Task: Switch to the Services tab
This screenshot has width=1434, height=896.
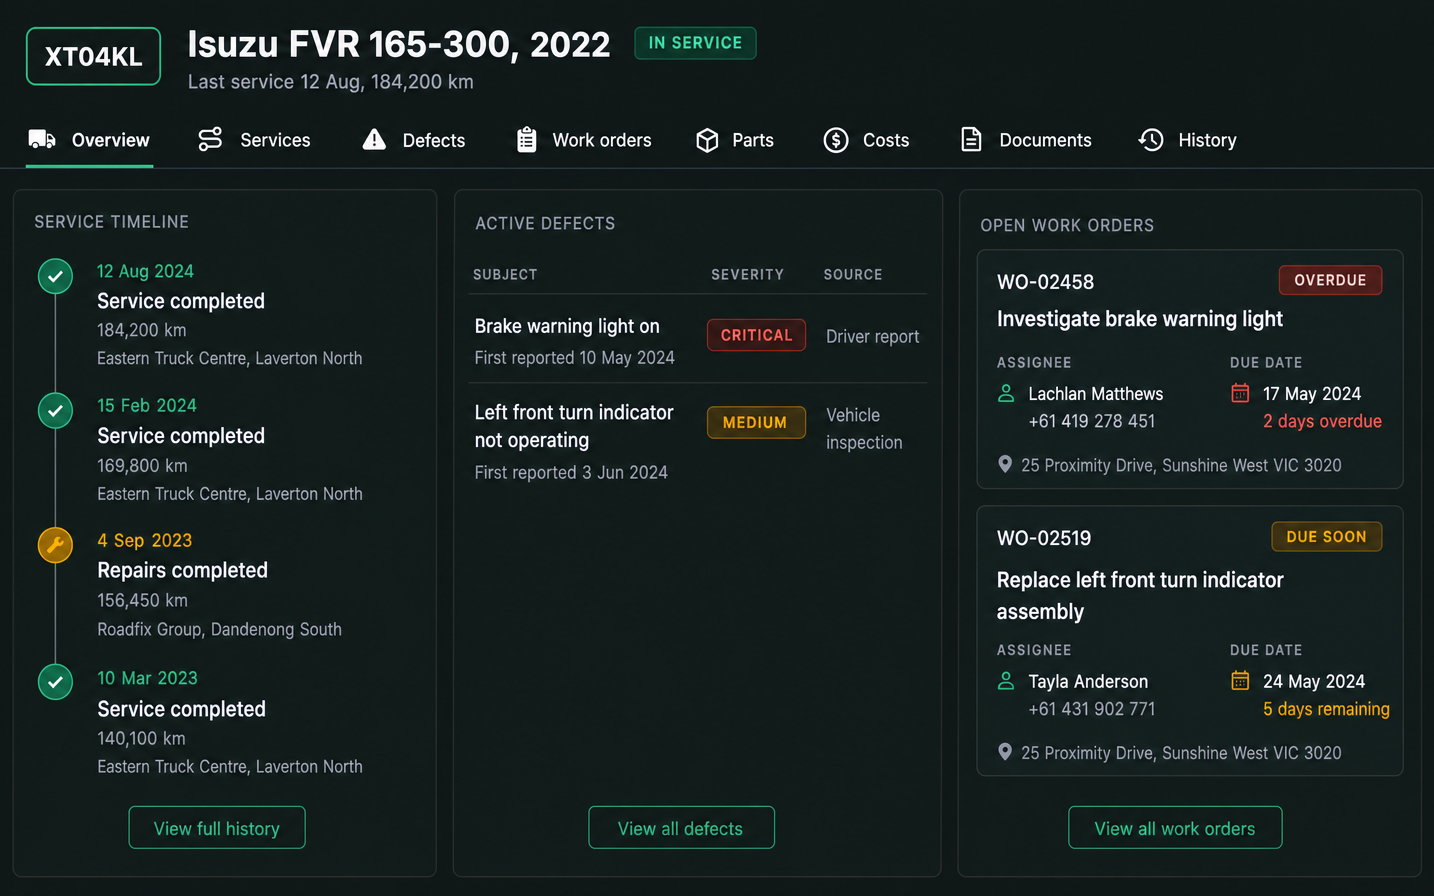Action: point(254,140)
